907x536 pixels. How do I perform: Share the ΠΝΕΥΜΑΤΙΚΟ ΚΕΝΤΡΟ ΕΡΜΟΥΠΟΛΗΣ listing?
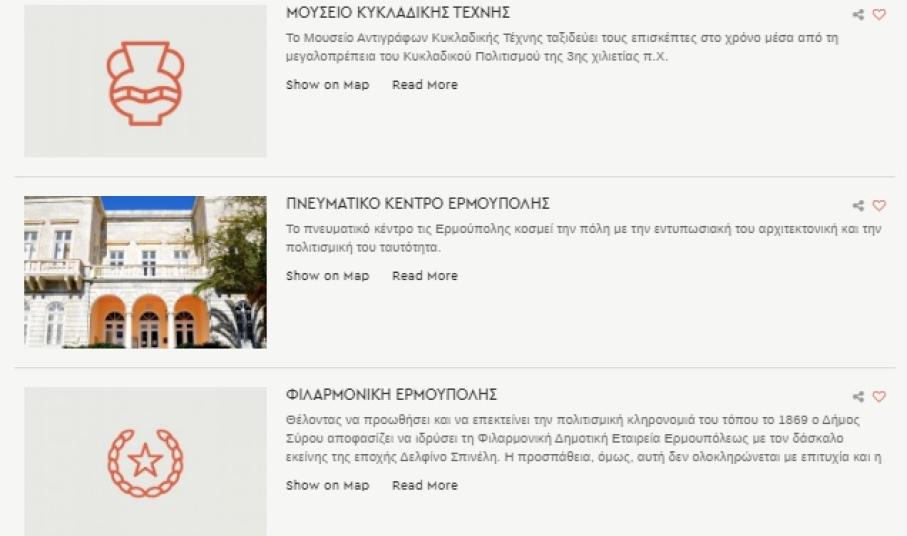858,206
